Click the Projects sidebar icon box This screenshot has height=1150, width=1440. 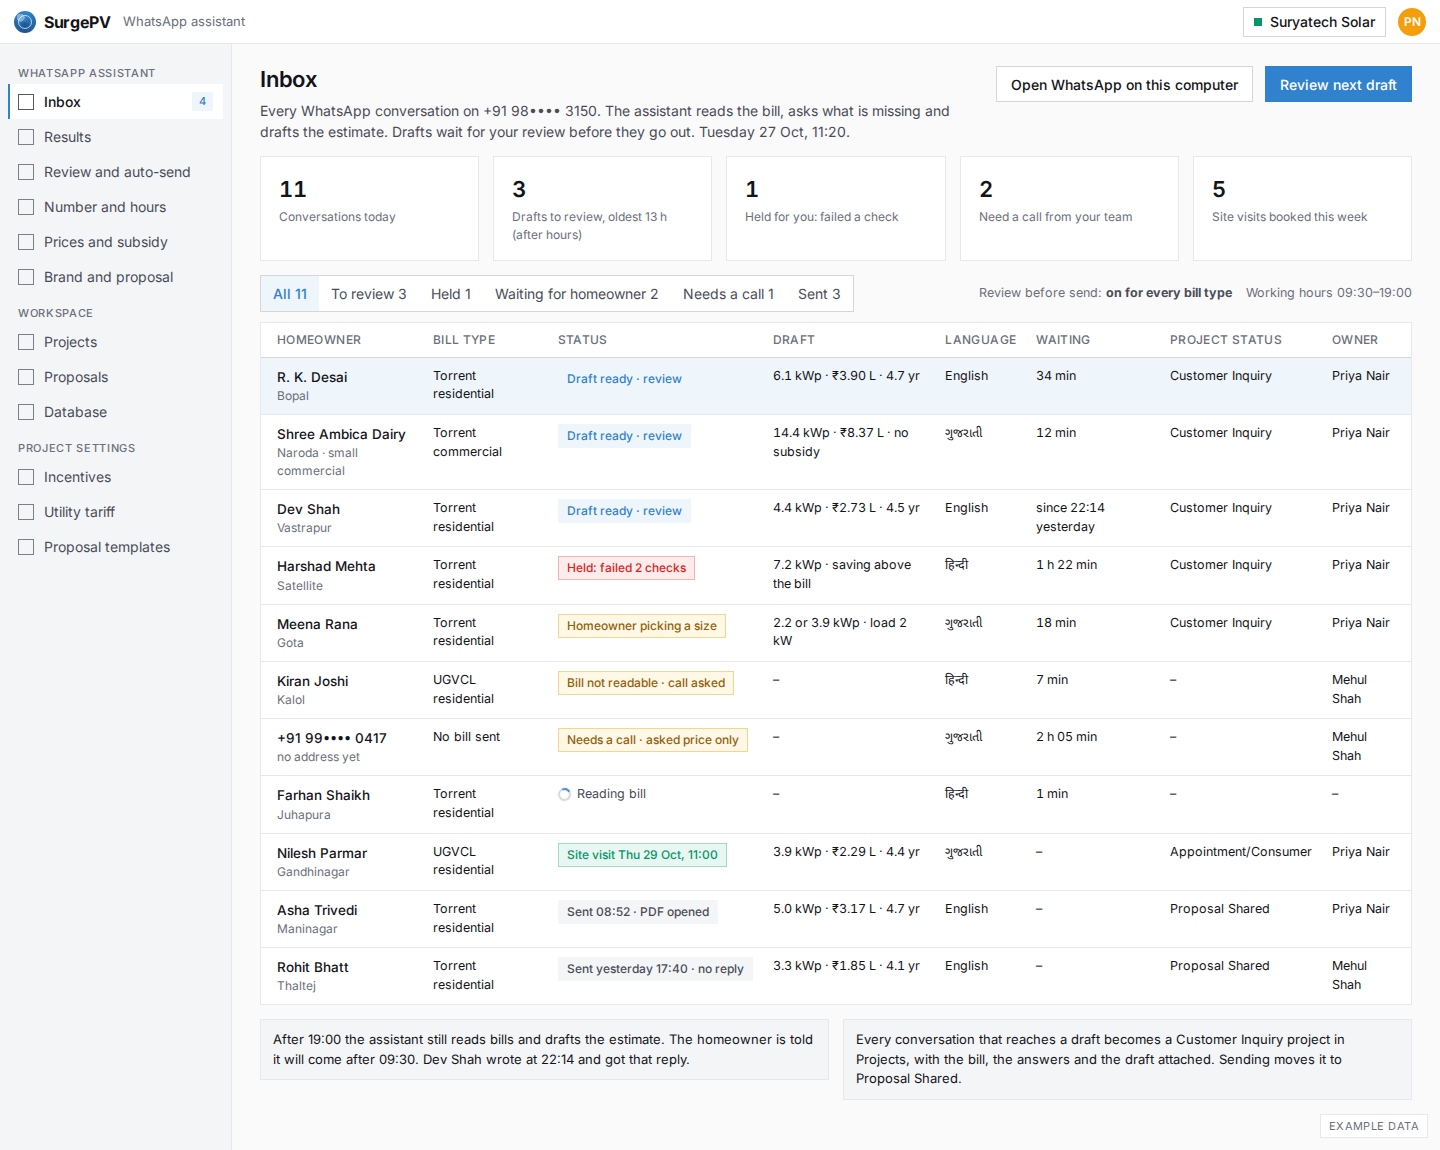tap(26, 342)
